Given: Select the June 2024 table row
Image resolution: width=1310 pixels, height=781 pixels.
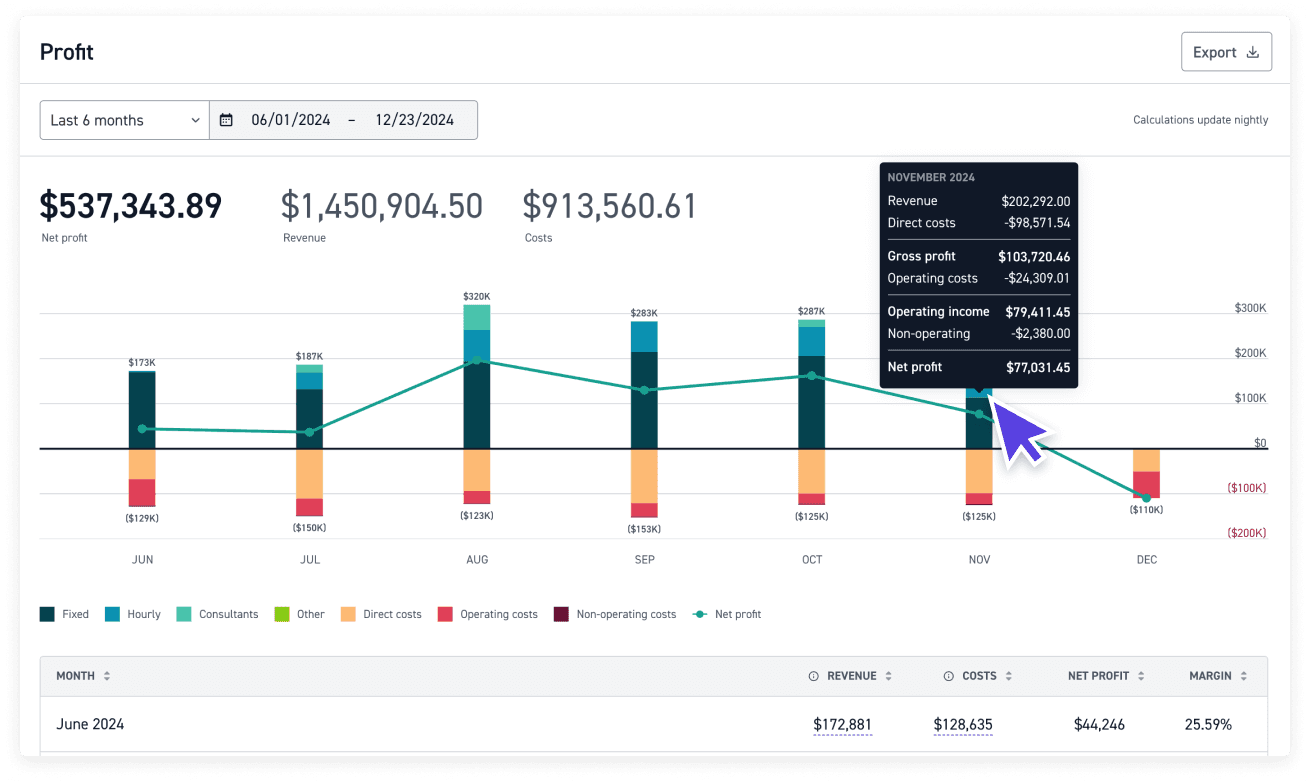Looking at the screenshot, I should 400,724.
